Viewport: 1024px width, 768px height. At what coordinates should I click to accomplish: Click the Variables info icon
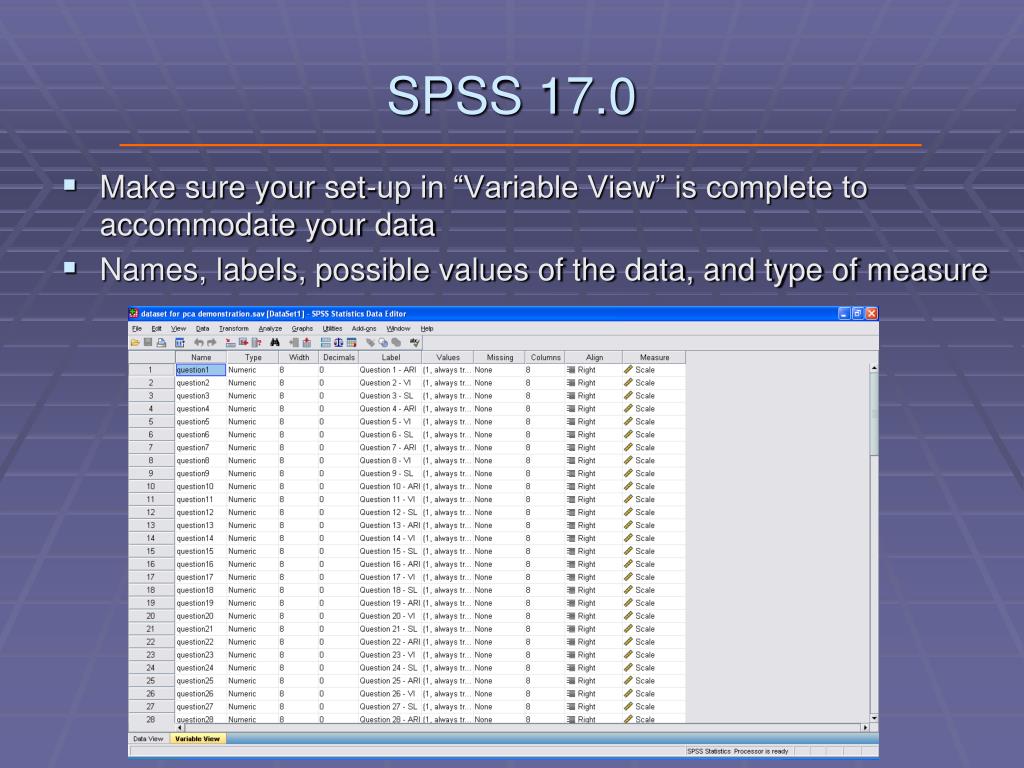(257, 342)
